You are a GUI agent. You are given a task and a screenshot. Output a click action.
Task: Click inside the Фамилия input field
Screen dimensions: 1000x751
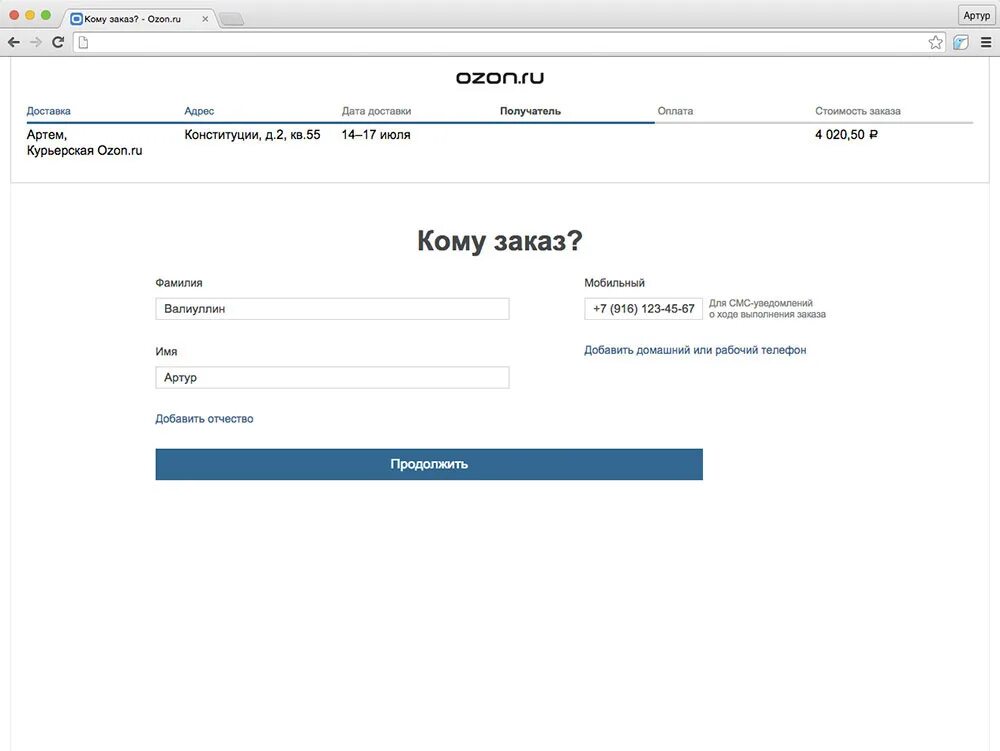[x=332, y=308]
